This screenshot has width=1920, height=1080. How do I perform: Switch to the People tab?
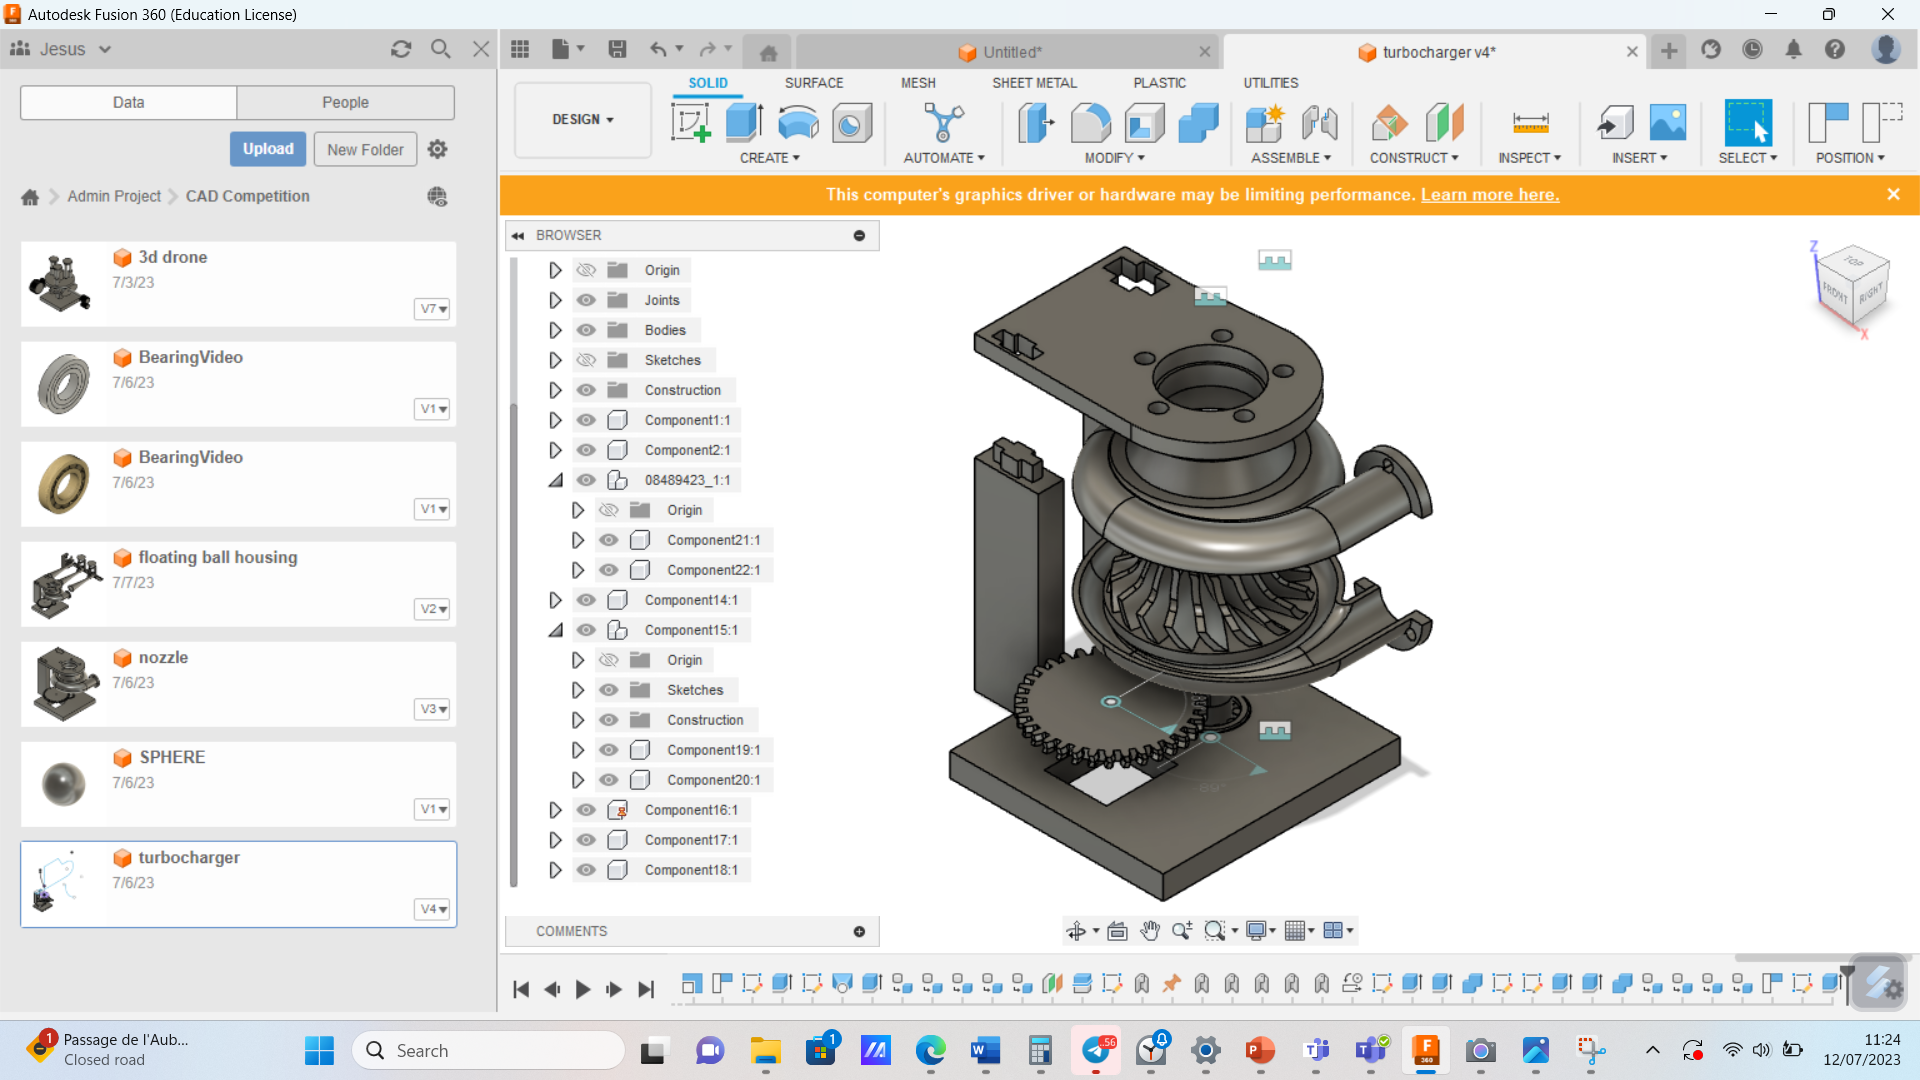344,102
